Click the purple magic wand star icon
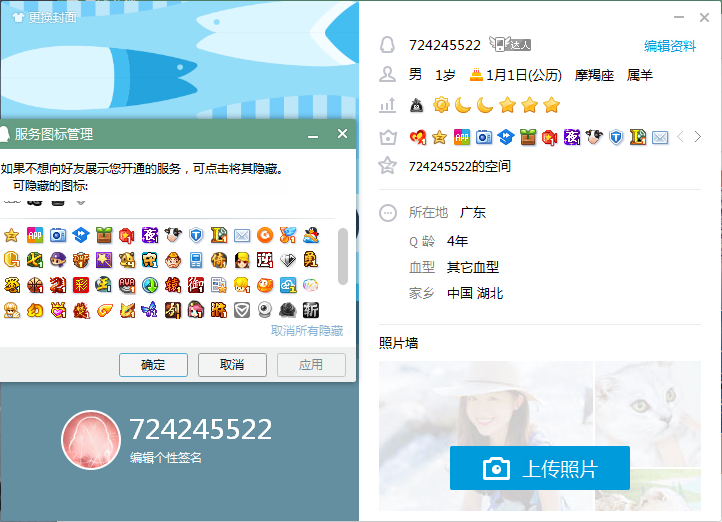 [104, 260]
